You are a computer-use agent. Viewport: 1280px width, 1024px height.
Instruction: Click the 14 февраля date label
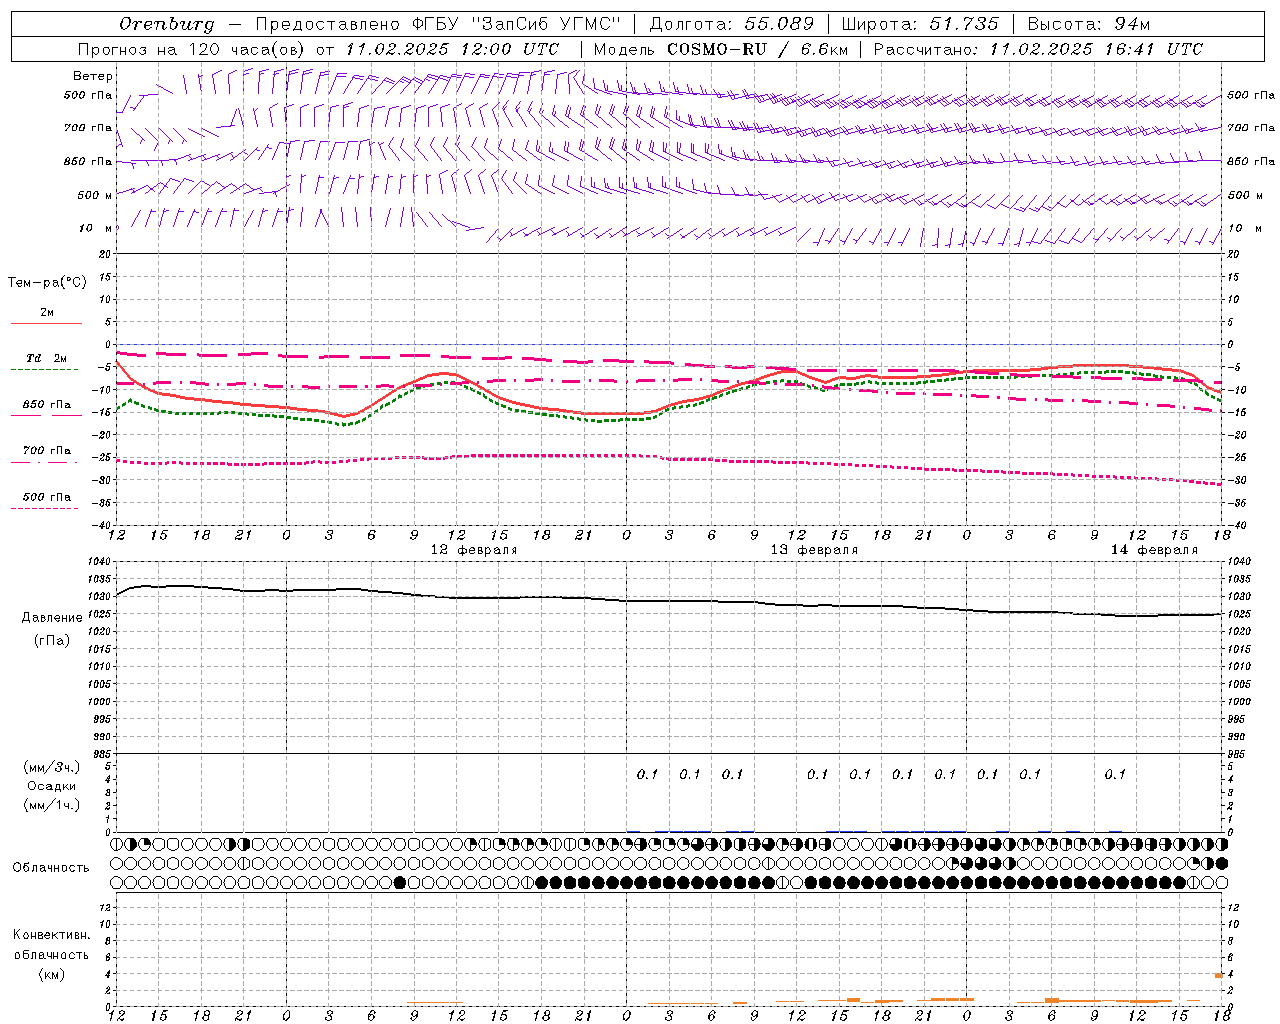click(1154, 550)
